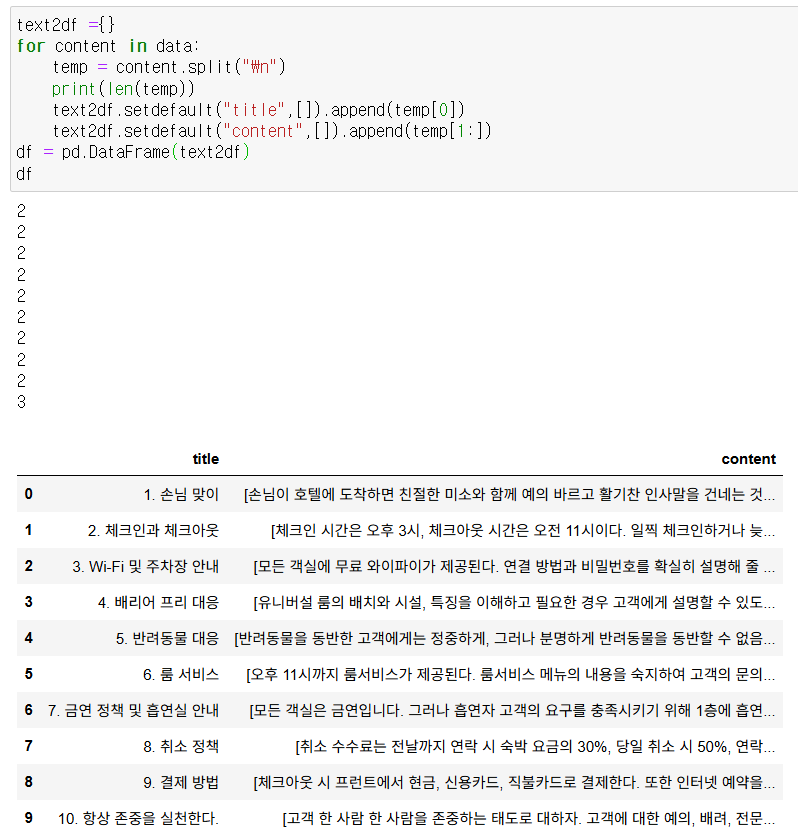Image resolution: width=798 pixels, height=838 pixels.
Task: Click row index 7 in dataframe
Action: click(x=29, y=746)
